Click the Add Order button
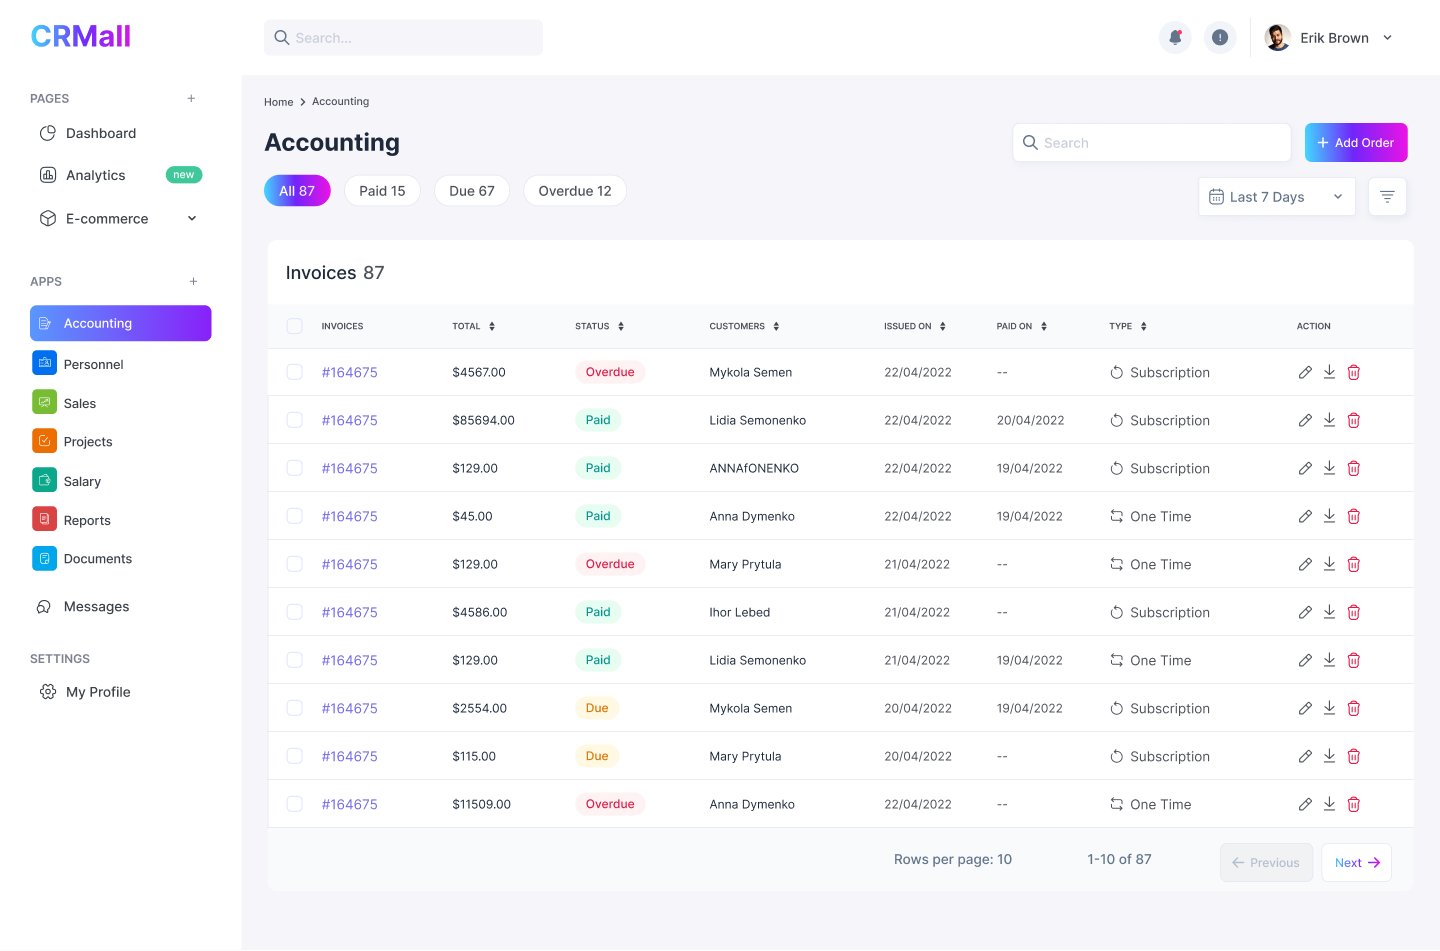Viewport: 1440px width, 951px height. tap(1355, 143)
